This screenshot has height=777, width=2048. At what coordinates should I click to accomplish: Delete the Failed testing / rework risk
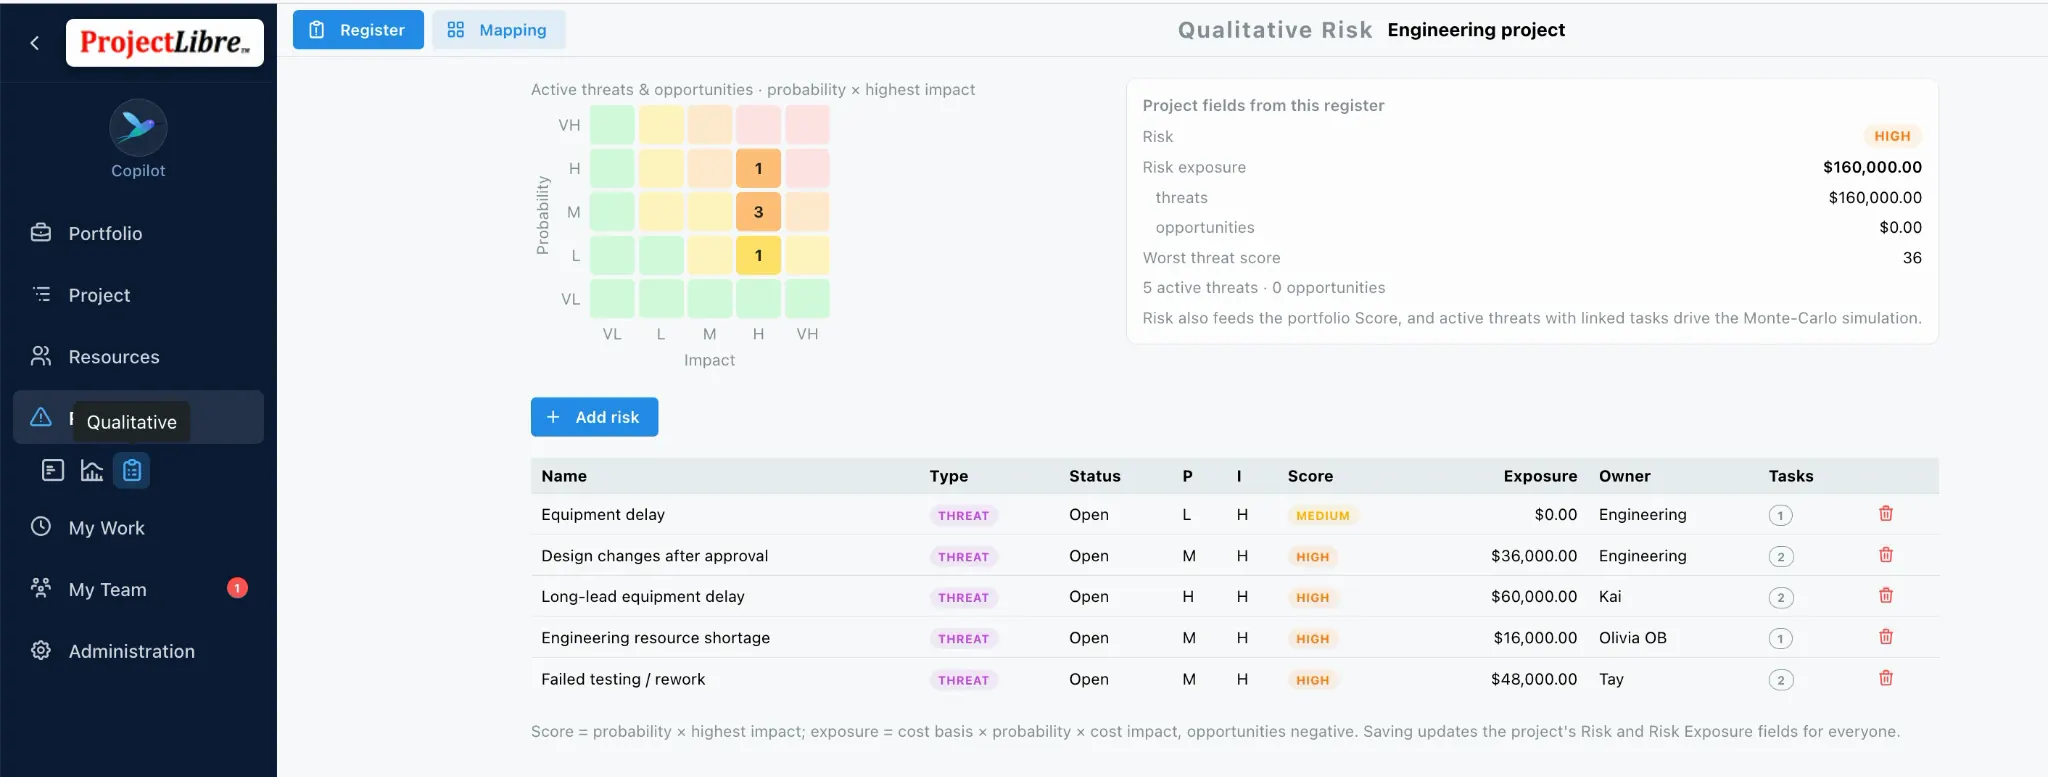(x=1886, y=678)
